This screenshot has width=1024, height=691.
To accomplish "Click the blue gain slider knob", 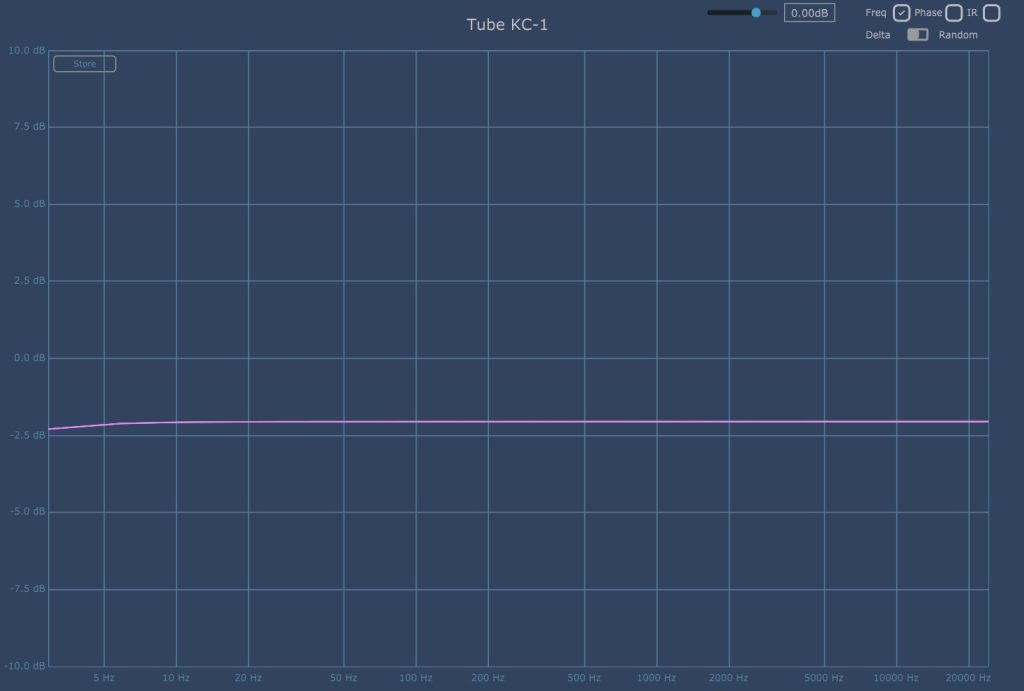I will pyautogui.click(x=756, y=13).
